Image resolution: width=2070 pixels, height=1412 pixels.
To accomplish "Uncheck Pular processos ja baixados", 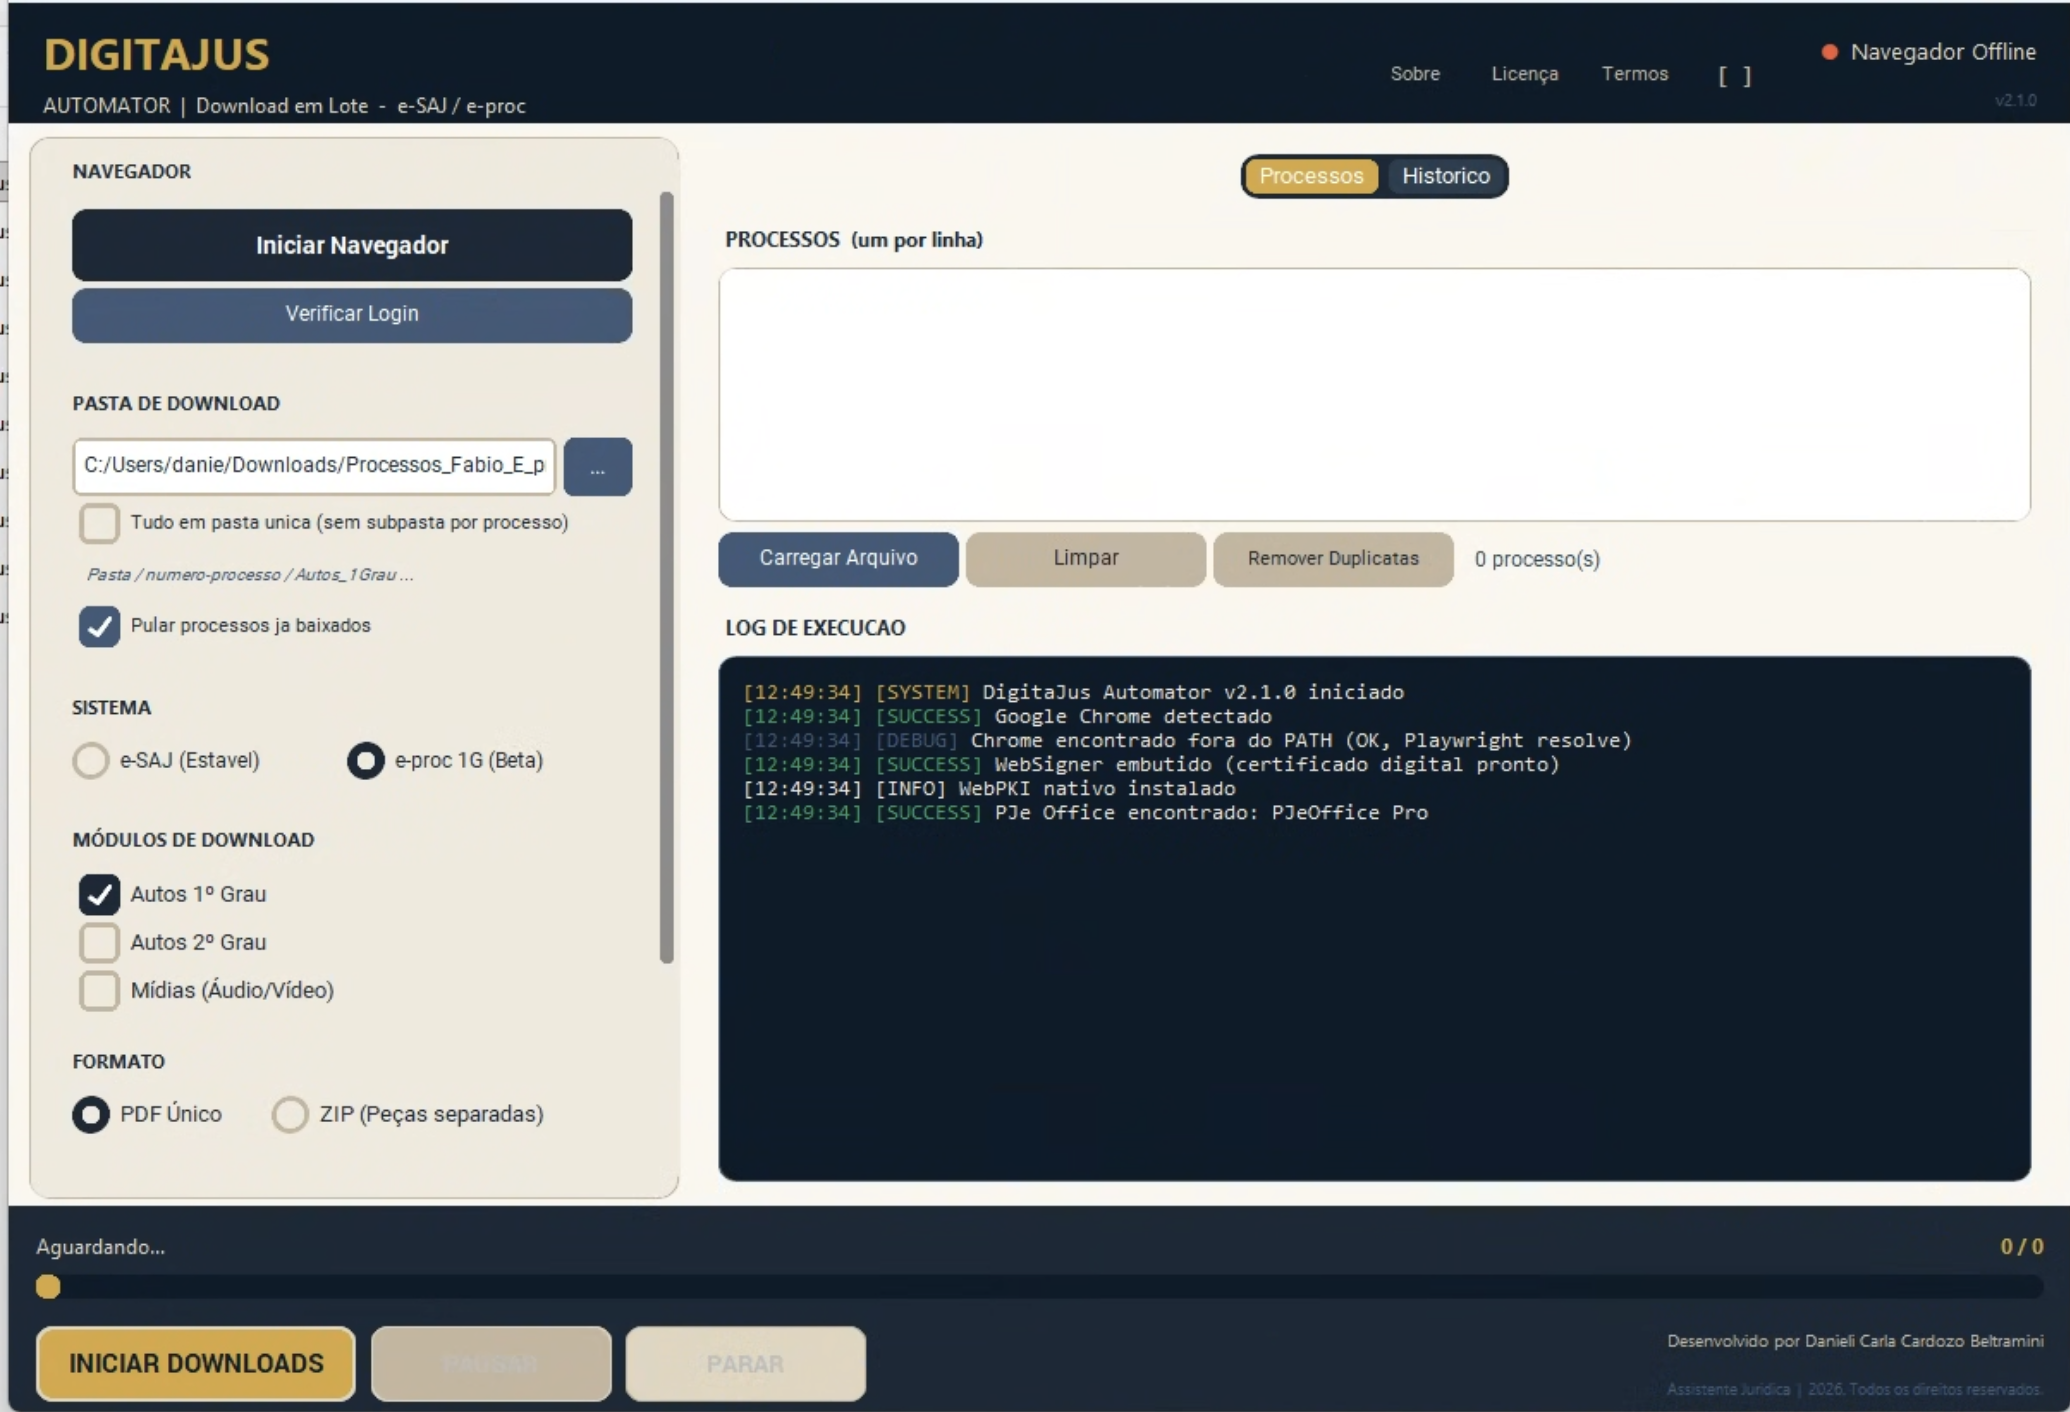I will (99, 626).
